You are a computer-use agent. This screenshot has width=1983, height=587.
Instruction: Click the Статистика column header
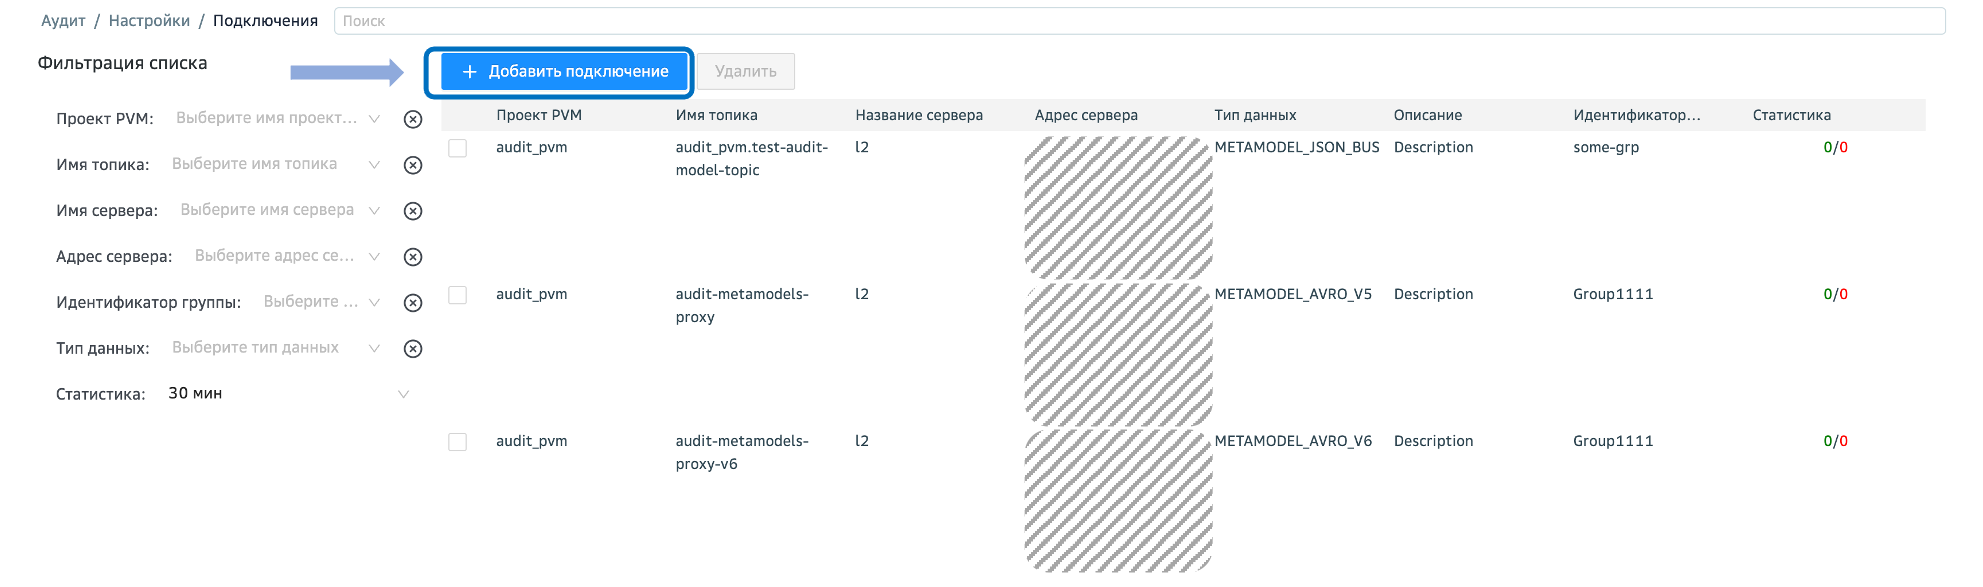pyautogui.click(x=1791, y=115)
